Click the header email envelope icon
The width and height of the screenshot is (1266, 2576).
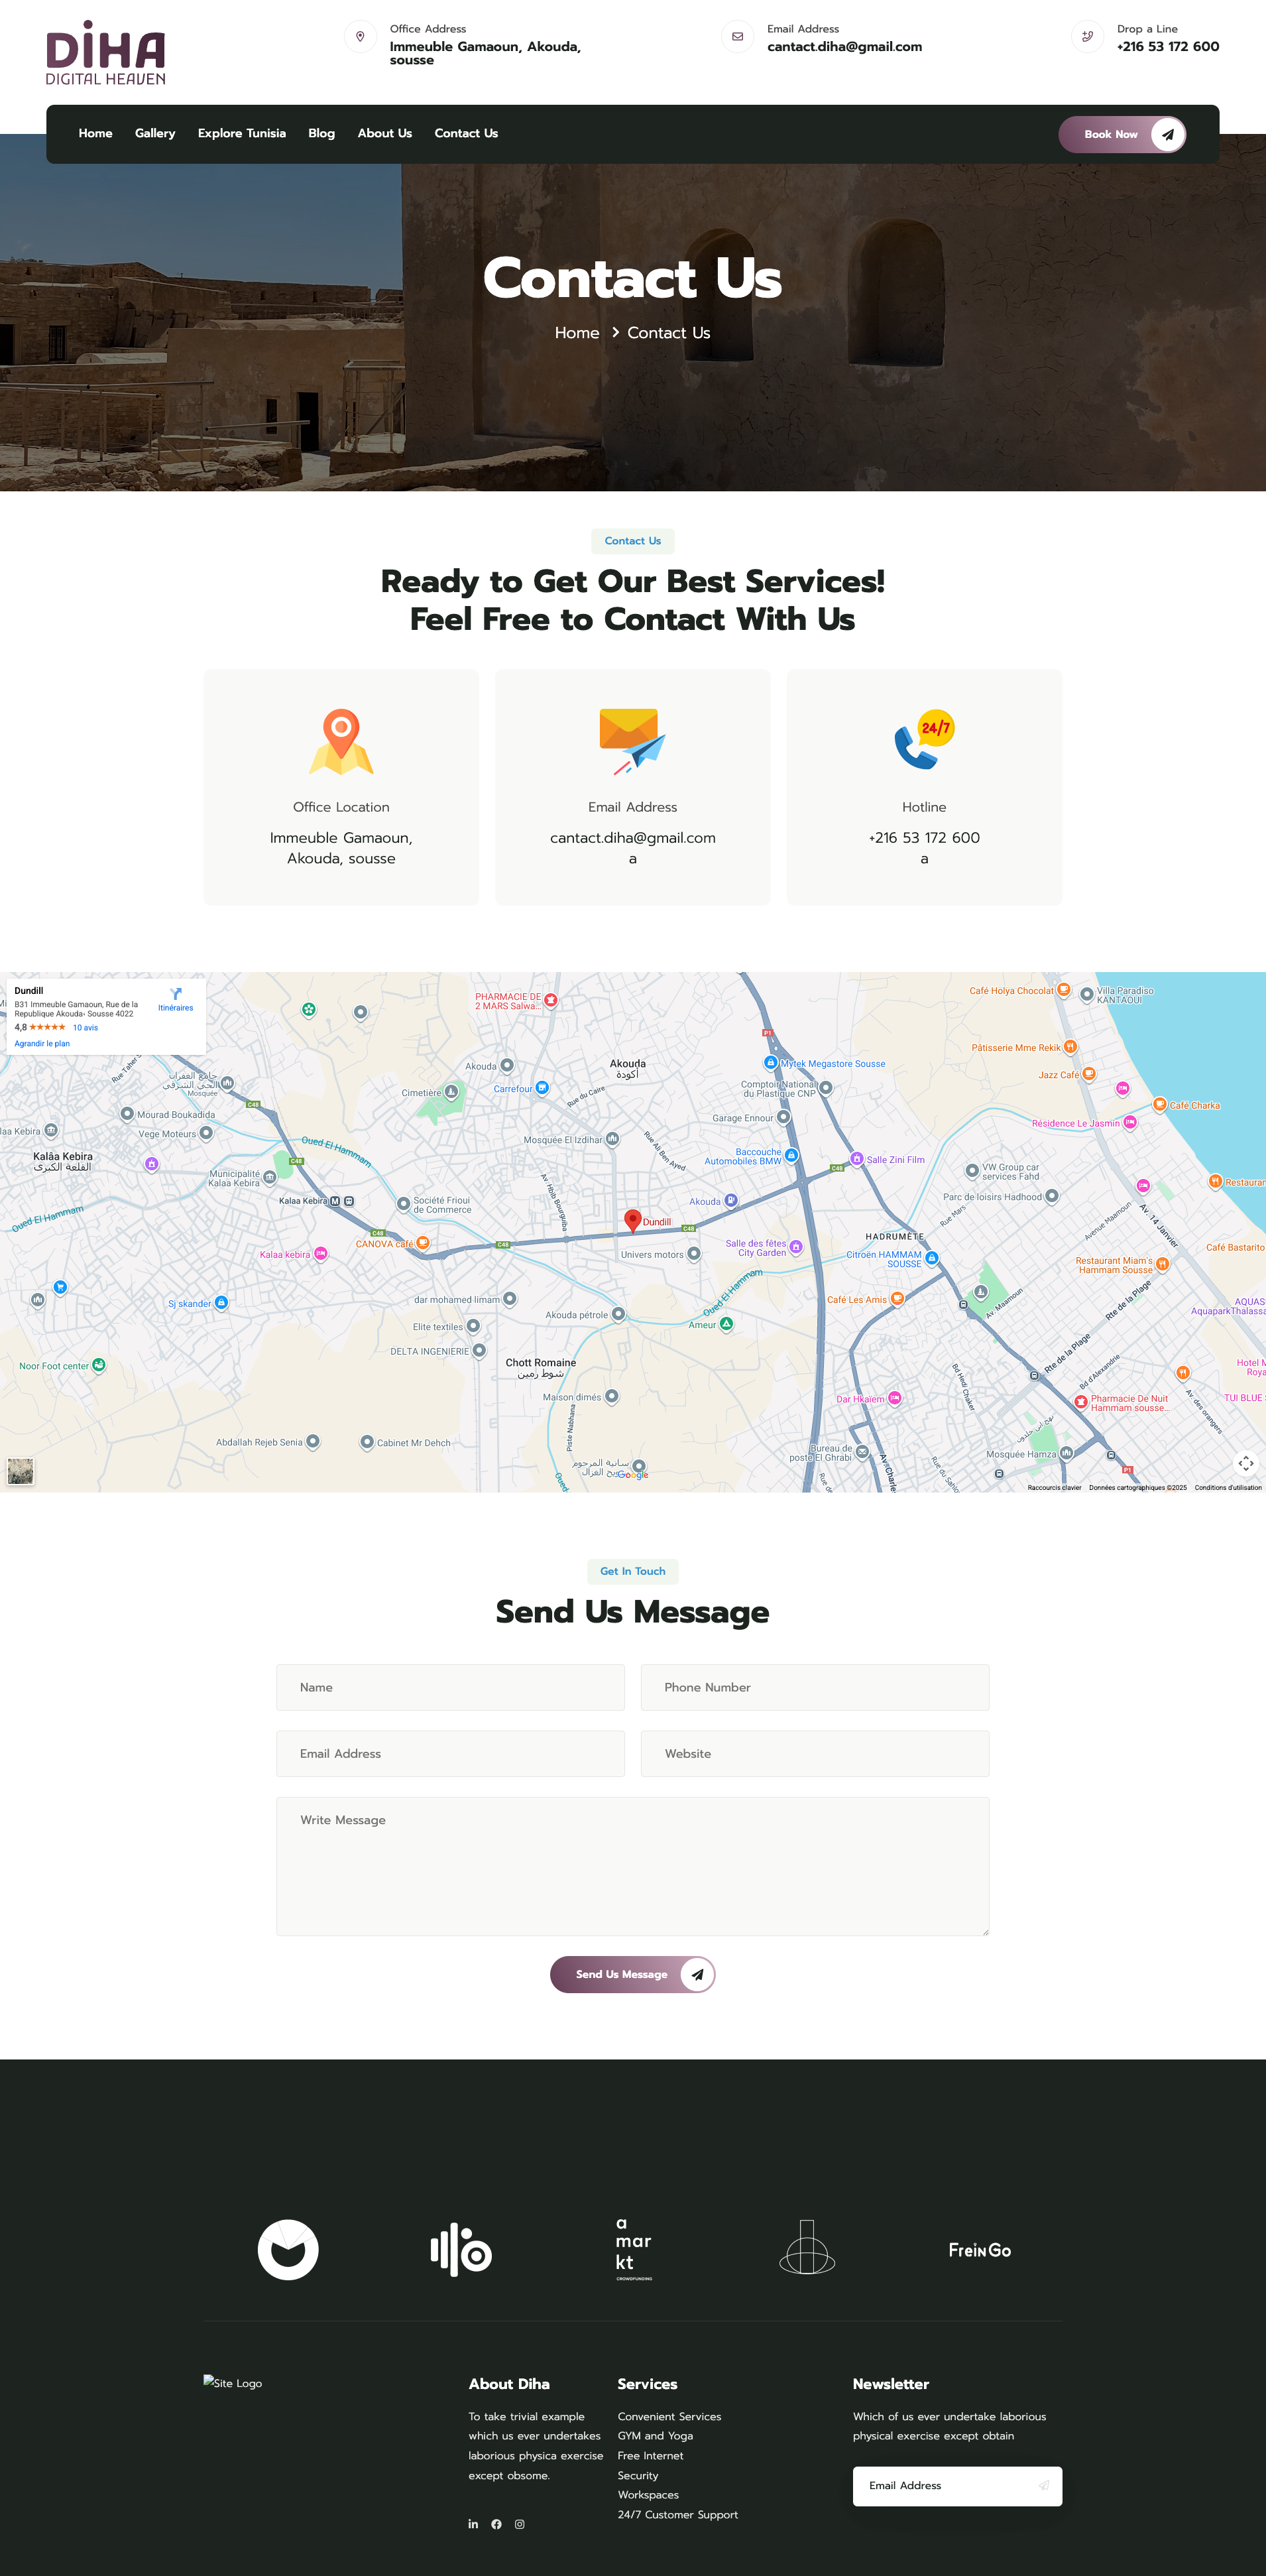click(x=737, y=37)
